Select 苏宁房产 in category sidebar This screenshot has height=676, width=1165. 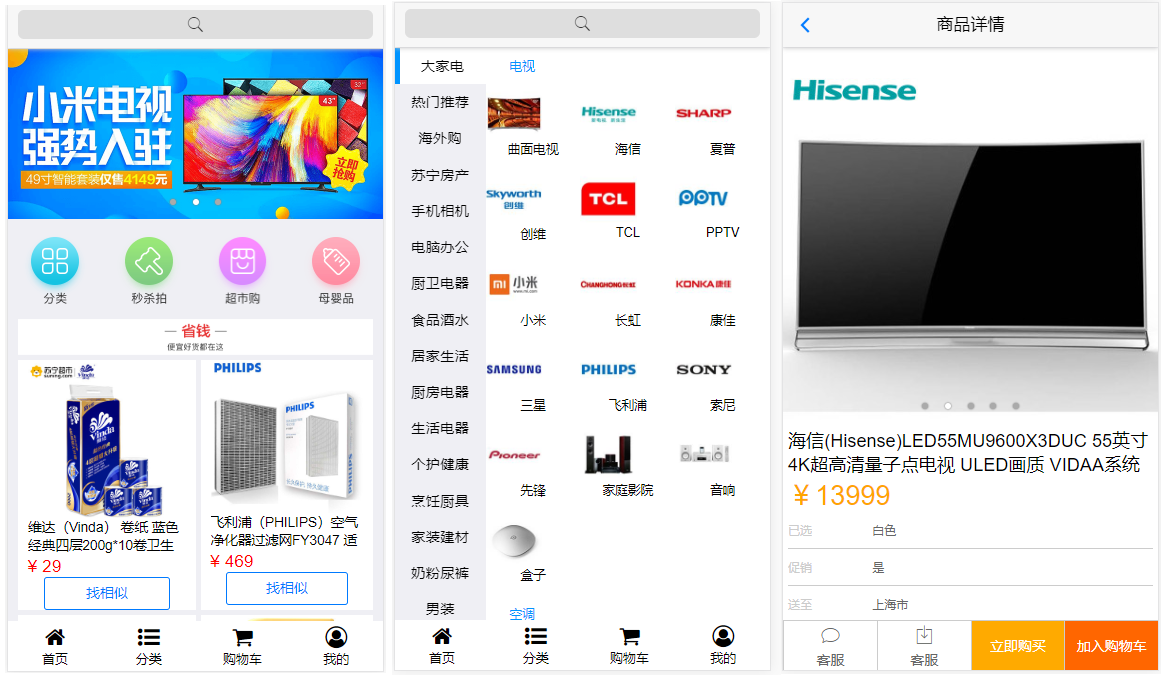pyautogui.click(x=440, y=175)
